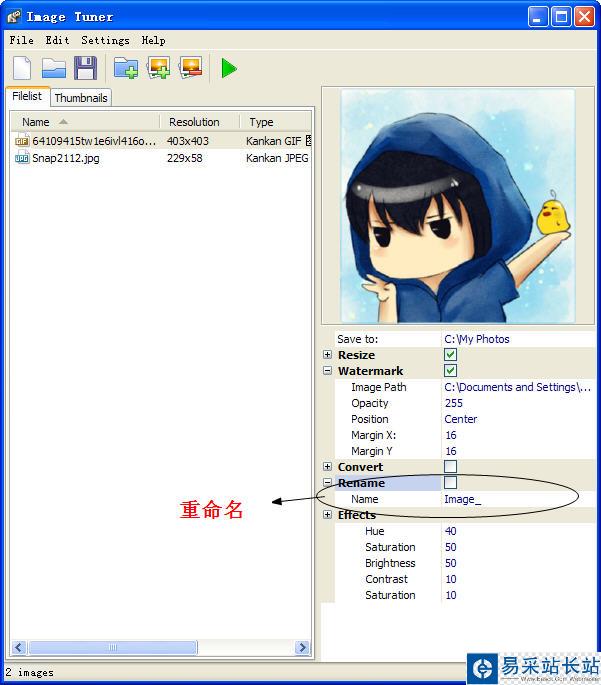Expand the Convert section
601x685 pixels.
328,467
